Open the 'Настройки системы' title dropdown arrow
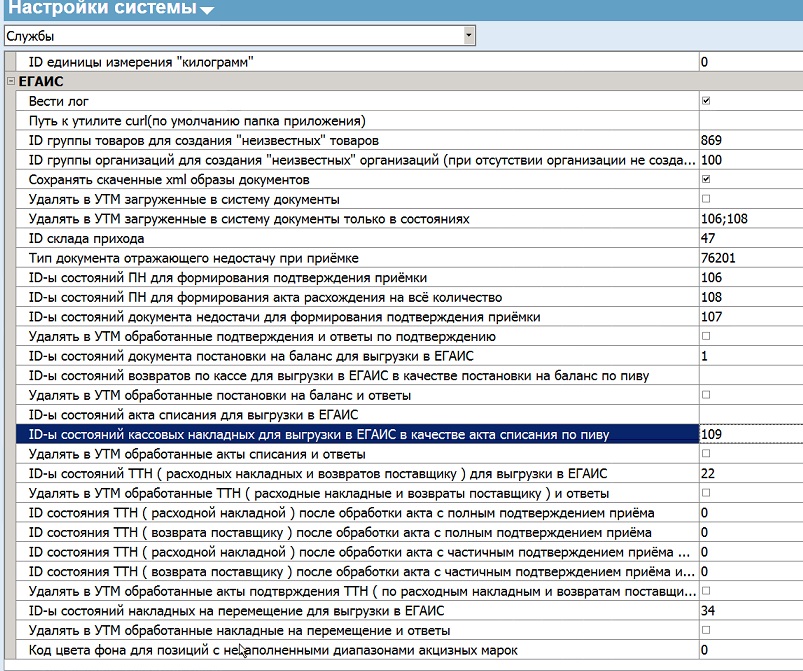The image size is (803, 671). (x=207, y=10)
